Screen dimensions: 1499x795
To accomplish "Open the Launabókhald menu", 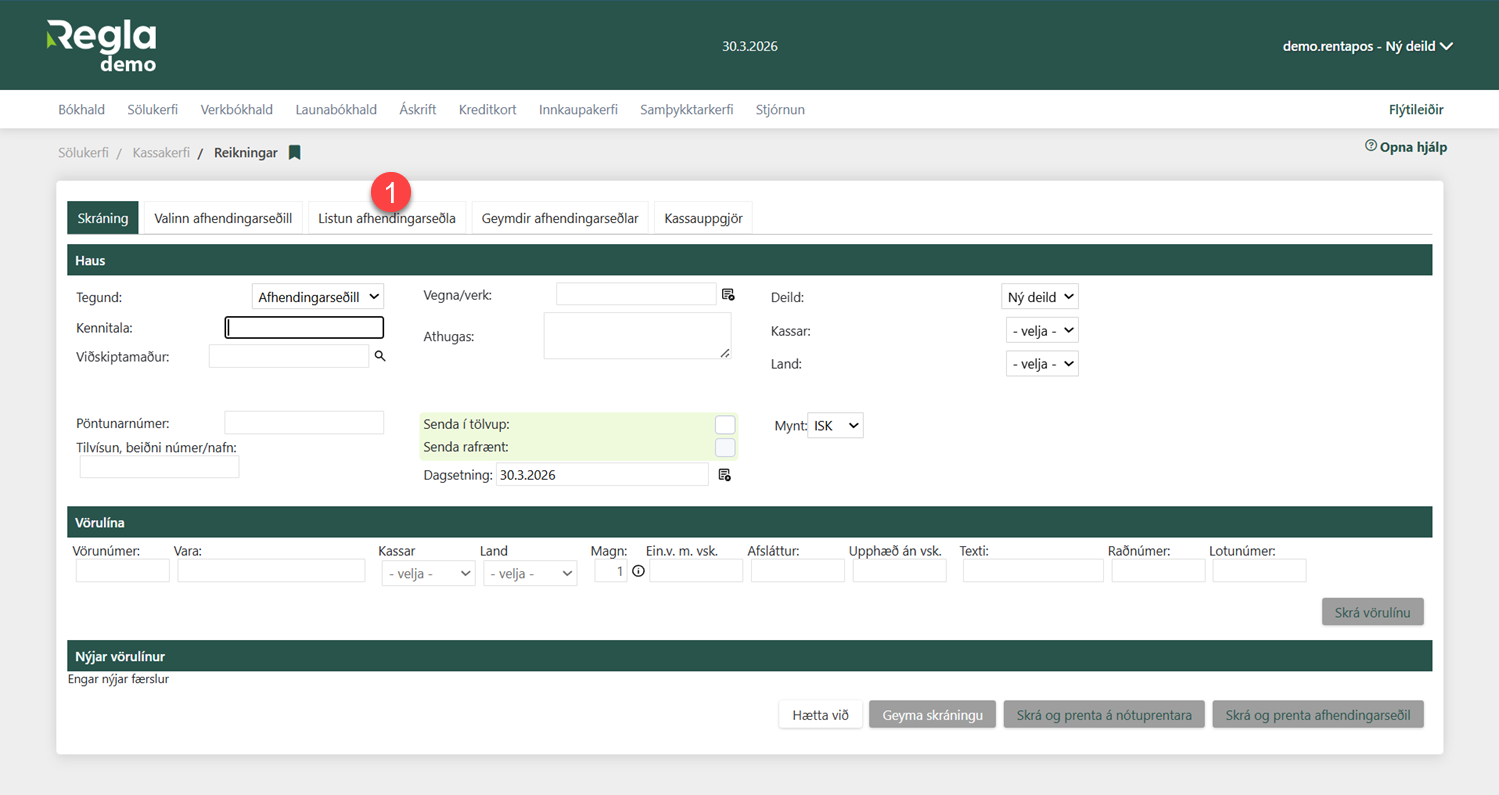I will (336, 110).
